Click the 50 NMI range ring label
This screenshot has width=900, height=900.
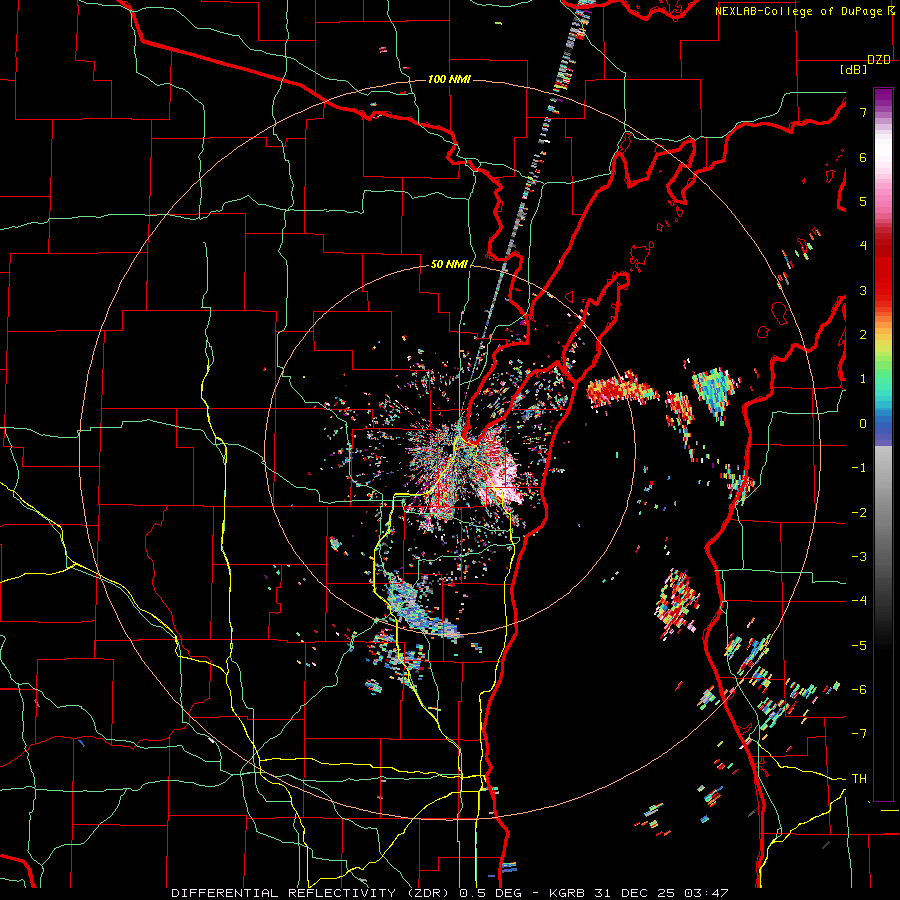449,265
